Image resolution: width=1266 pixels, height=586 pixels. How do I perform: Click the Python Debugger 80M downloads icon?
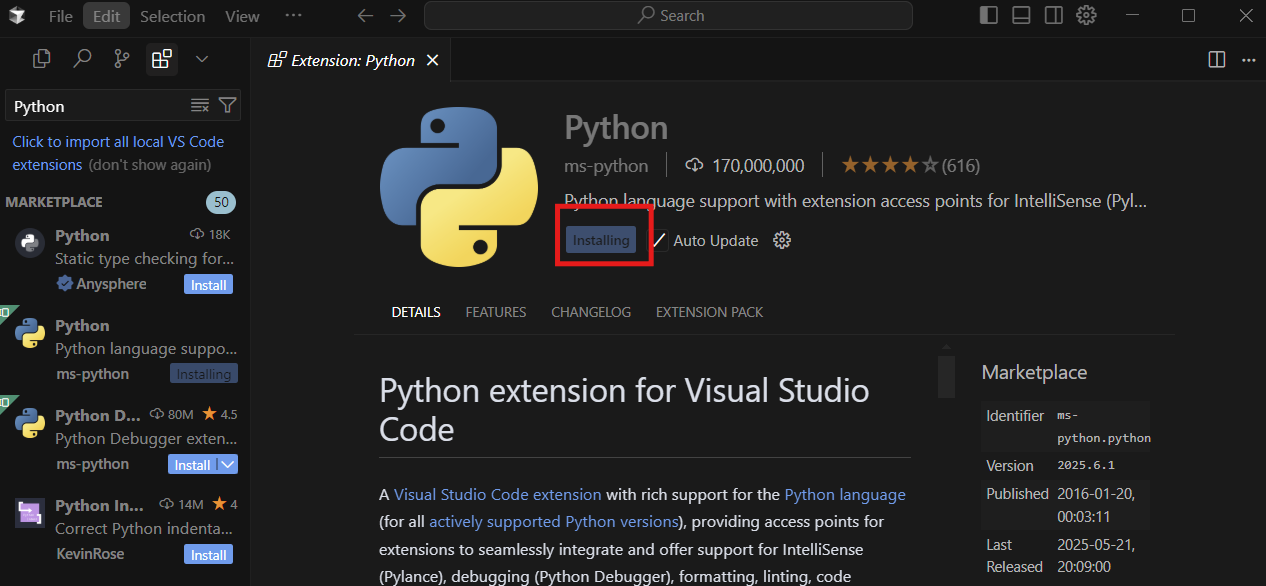(x=157, y=414)
